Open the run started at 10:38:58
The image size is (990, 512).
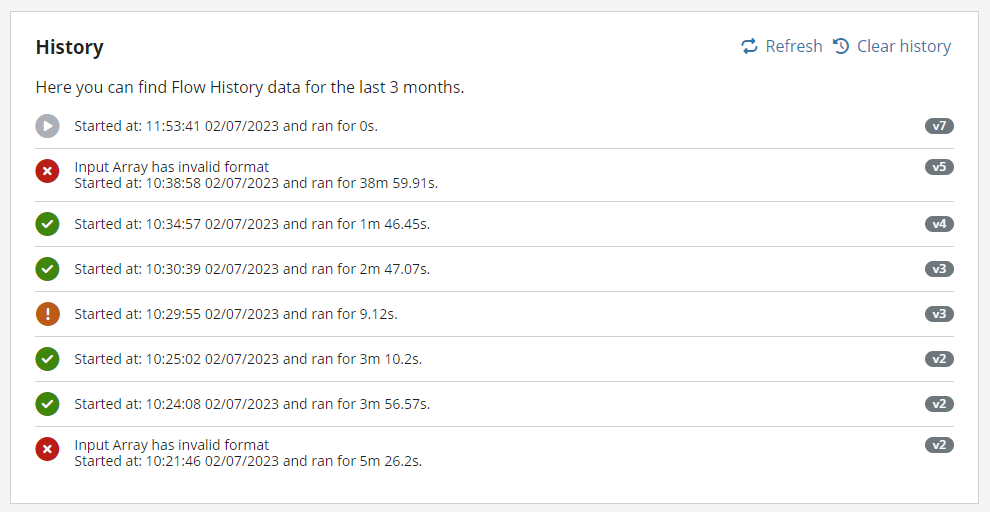pyautogui.click(x=494, y=175)
